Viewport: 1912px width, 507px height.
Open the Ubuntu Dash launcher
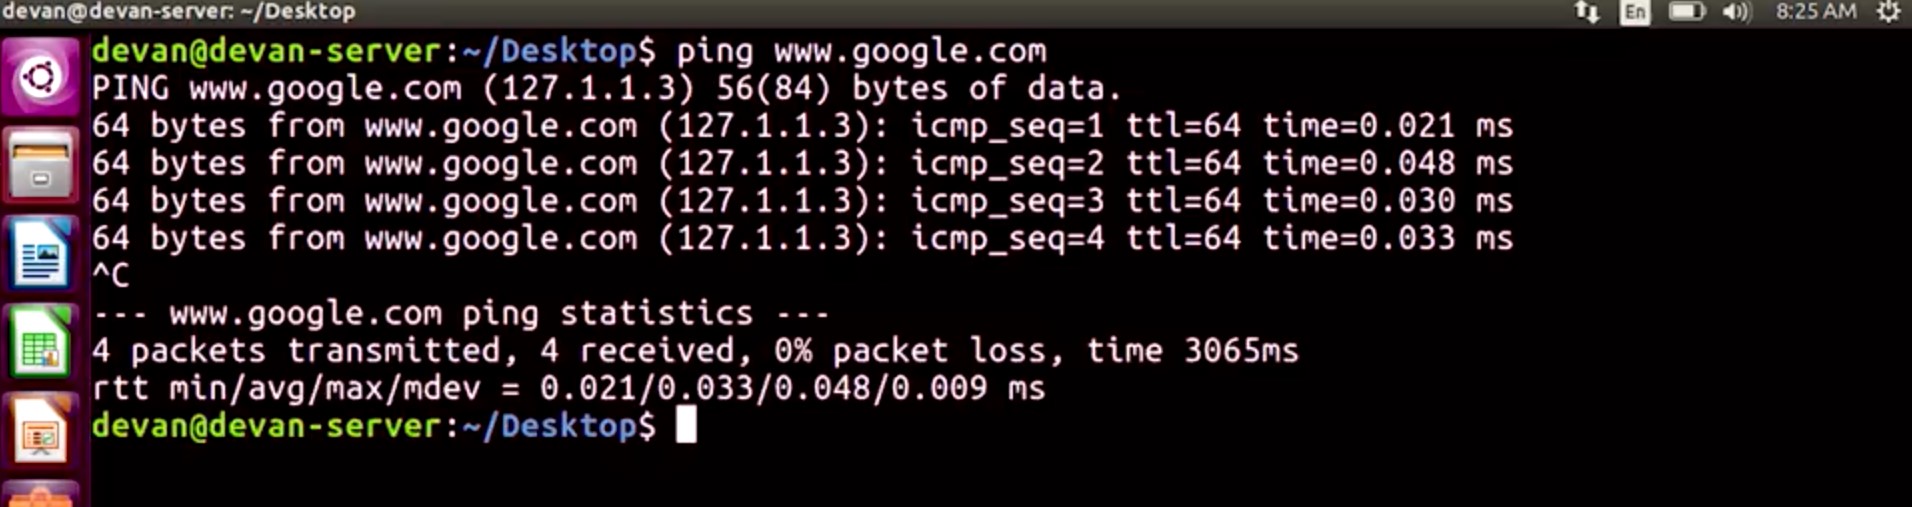pyautogui.click(x=41, y=78)
